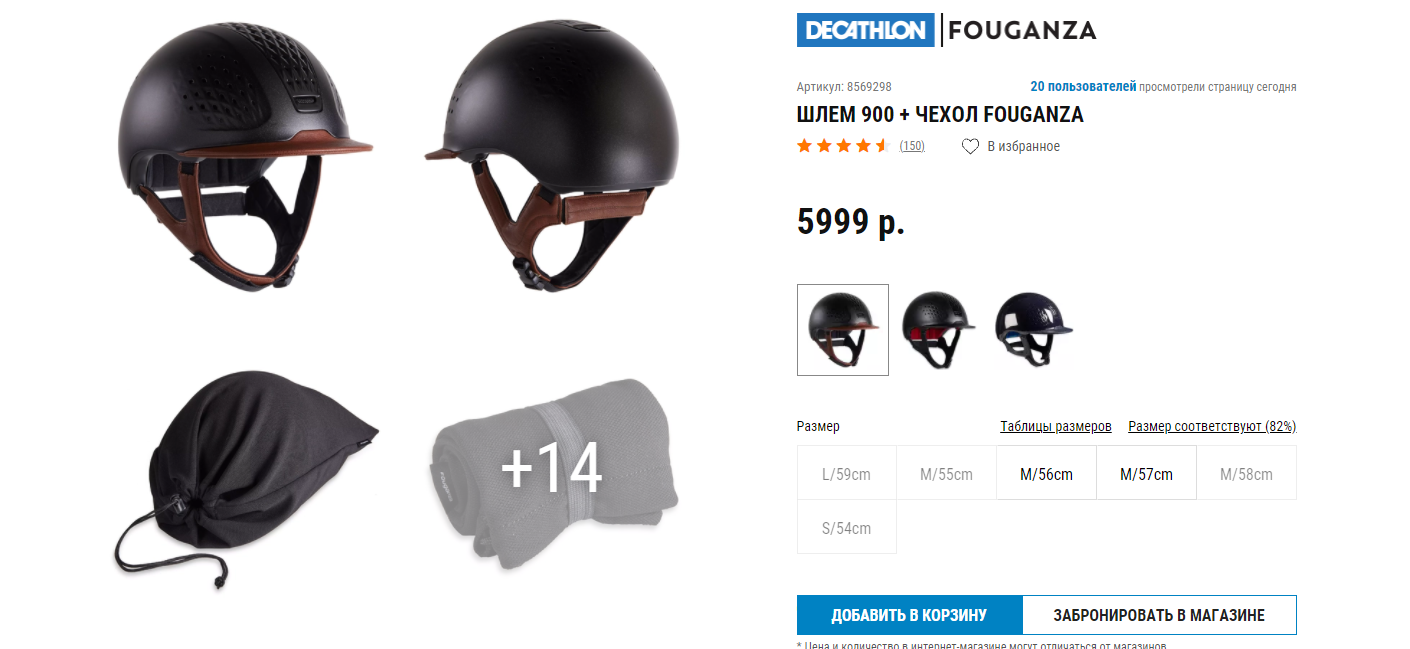The width and height of the screenshot is (1410, 649).
Task: Open the Размер соответствуют (82%) link
Action: click(1212, 426)
